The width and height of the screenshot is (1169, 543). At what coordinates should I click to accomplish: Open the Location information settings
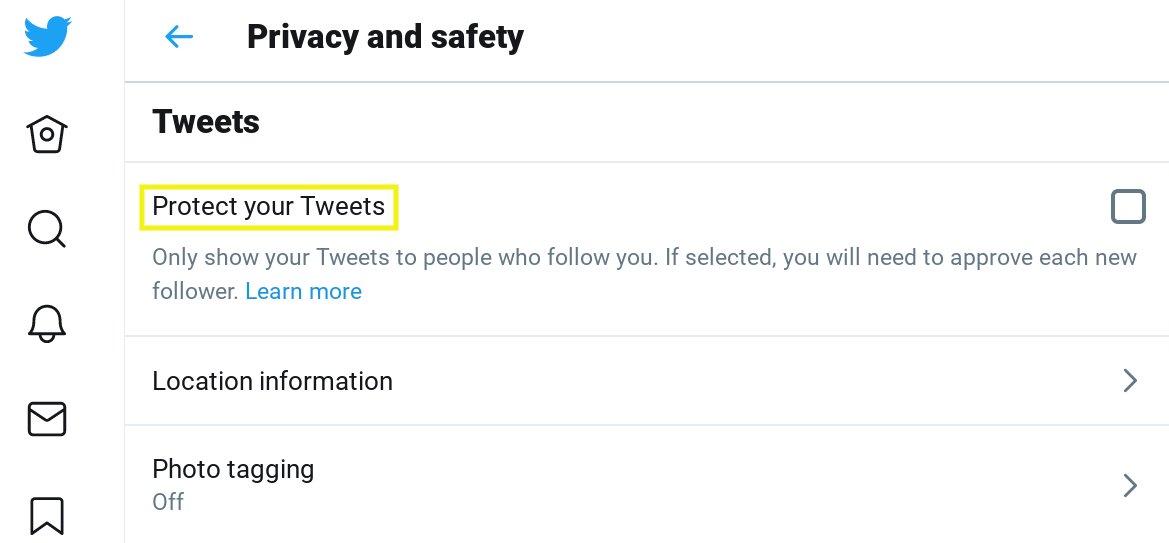(272, 381)
